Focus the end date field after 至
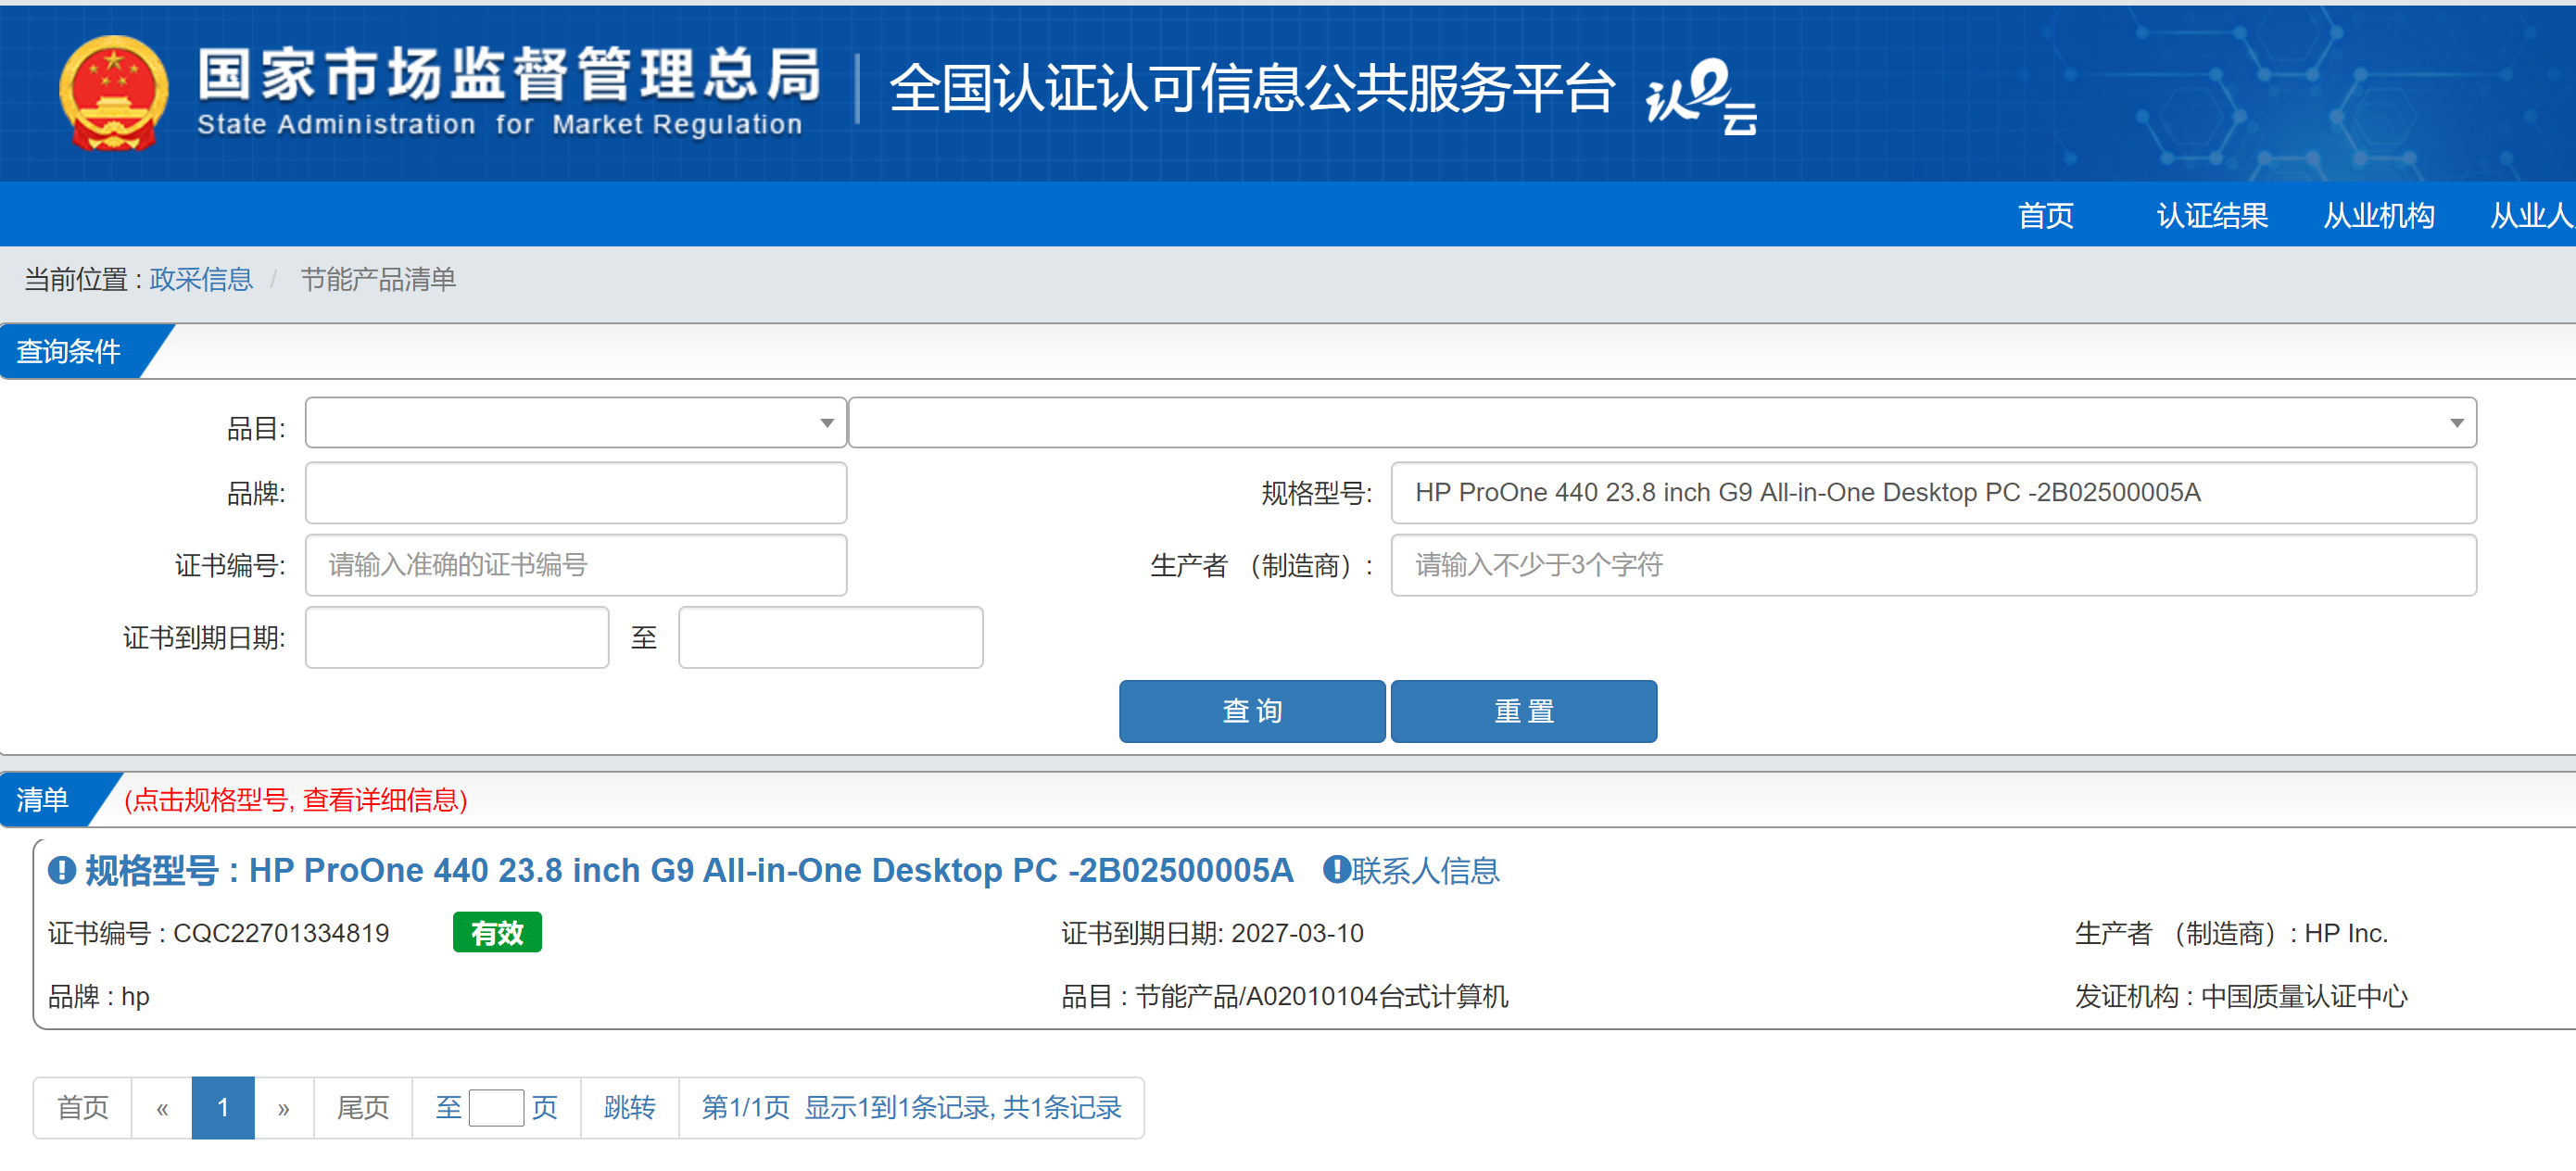The image size is (2576, 1171). tap(830, 637)
